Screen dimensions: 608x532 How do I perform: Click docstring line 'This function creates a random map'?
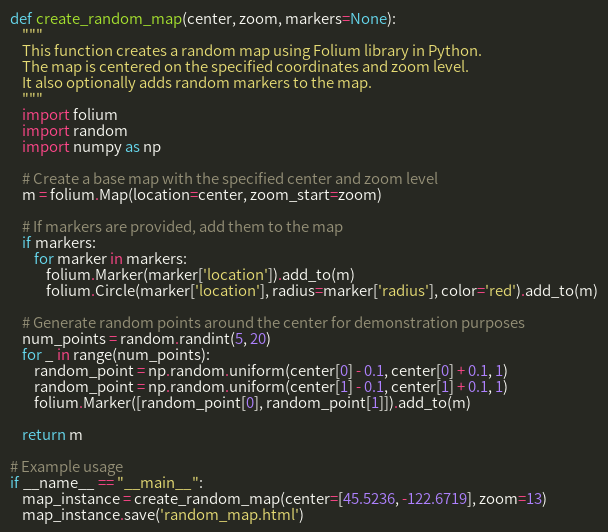click(x=252, y=51)
